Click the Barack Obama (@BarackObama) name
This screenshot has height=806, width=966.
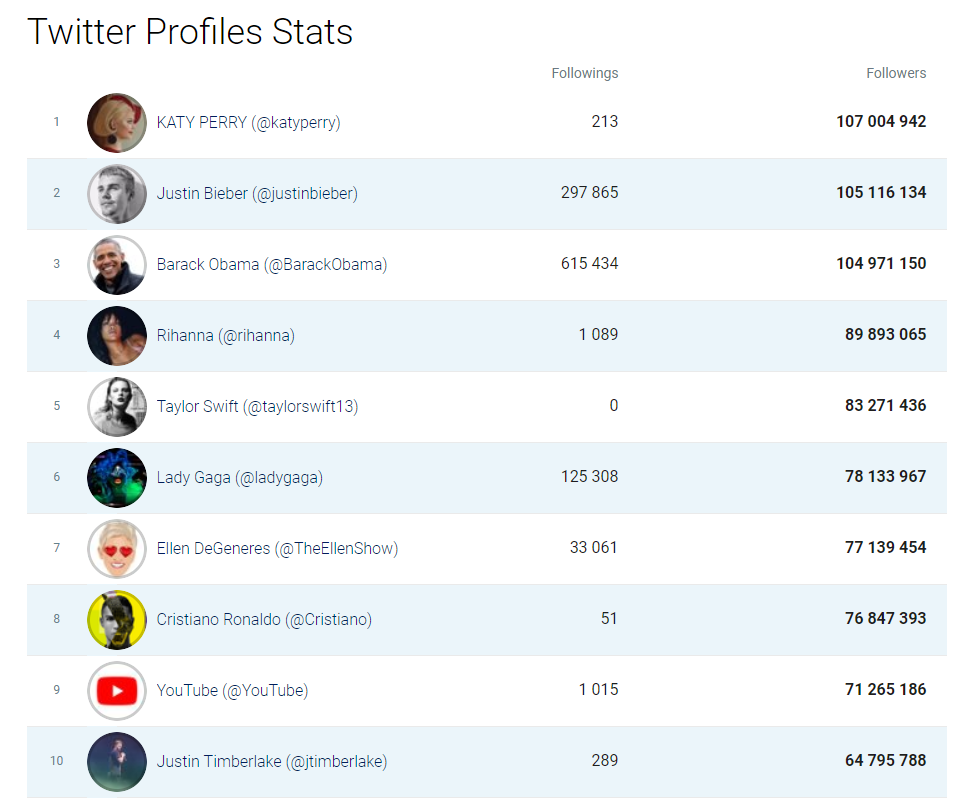pos(272,265)
